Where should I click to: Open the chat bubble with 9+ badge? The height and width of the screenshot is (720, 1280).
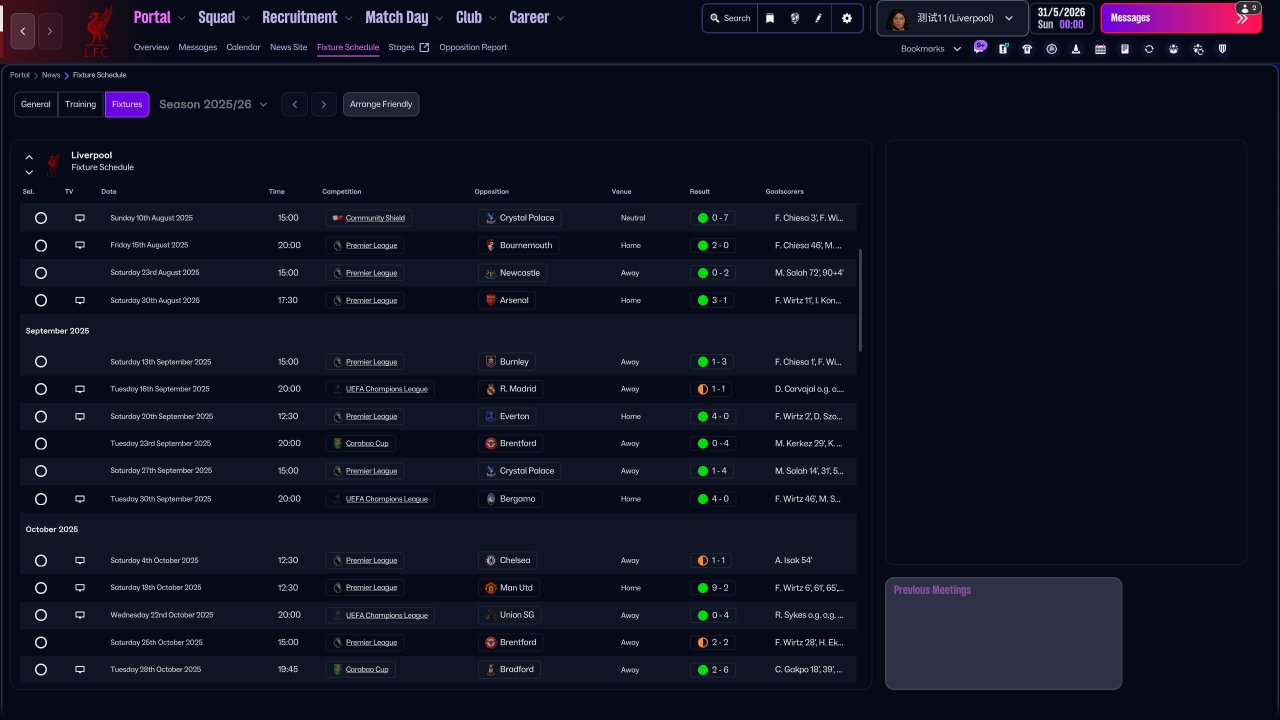tap(979, 48)
